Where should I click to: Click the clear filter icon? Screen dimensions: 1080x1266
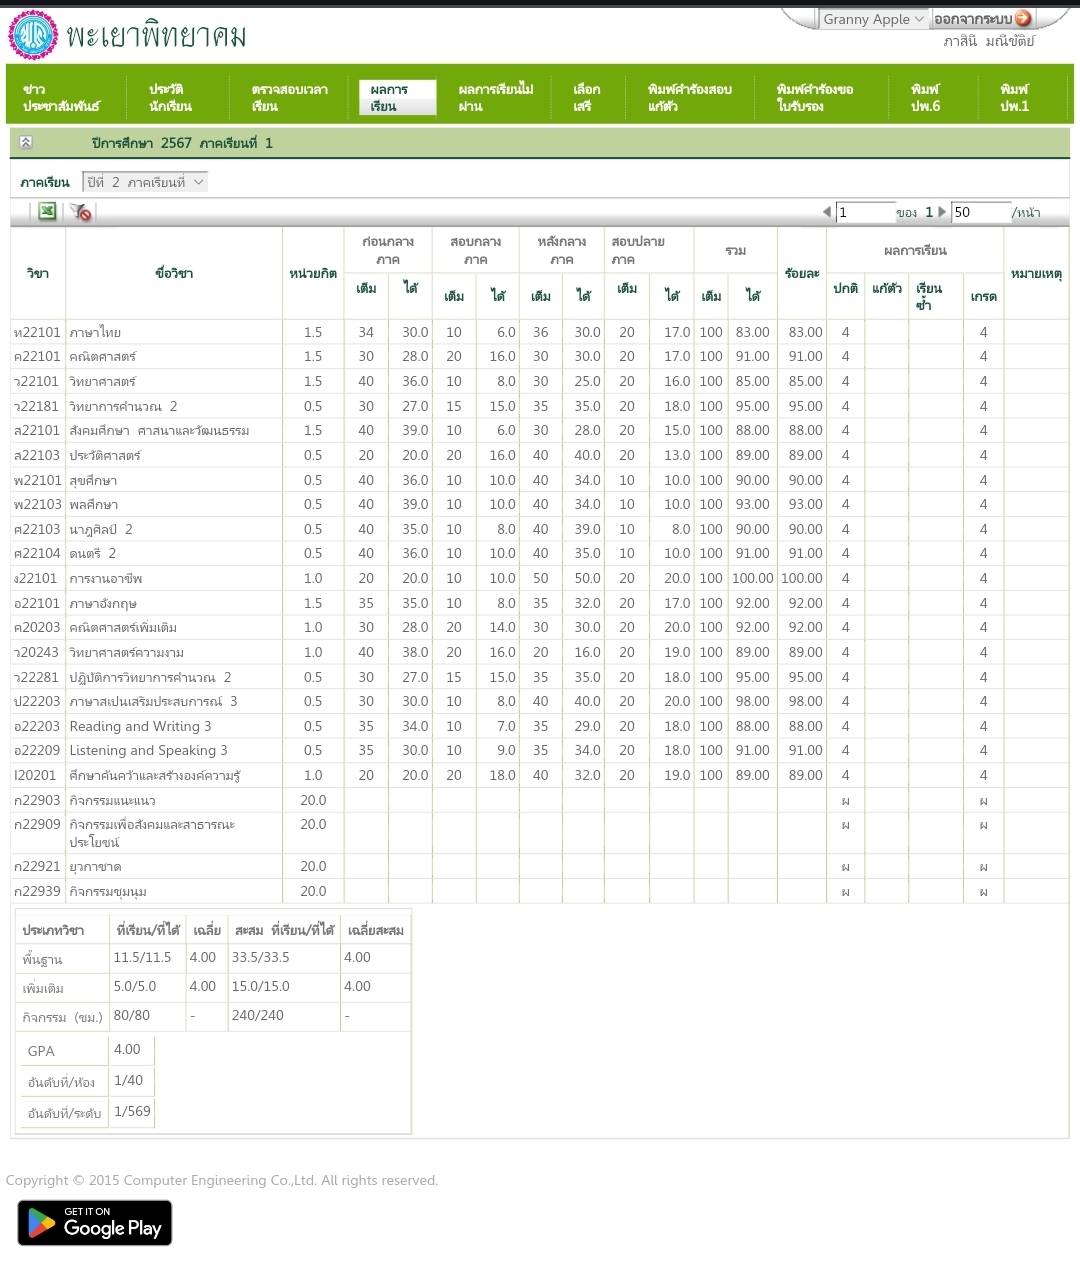(x=81, y=211)
